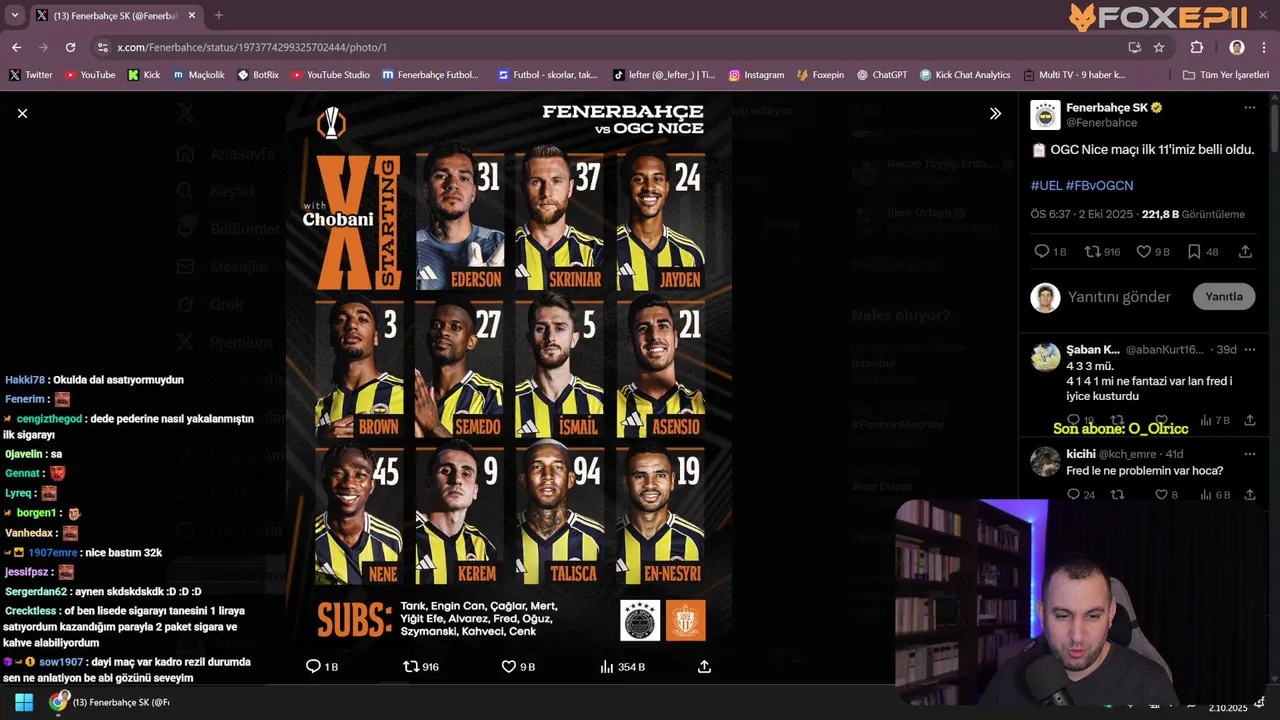Viewport: 1280px width, 720px height.
Task: Click Şaban K's reply avatar
Action: [1045, 357]
